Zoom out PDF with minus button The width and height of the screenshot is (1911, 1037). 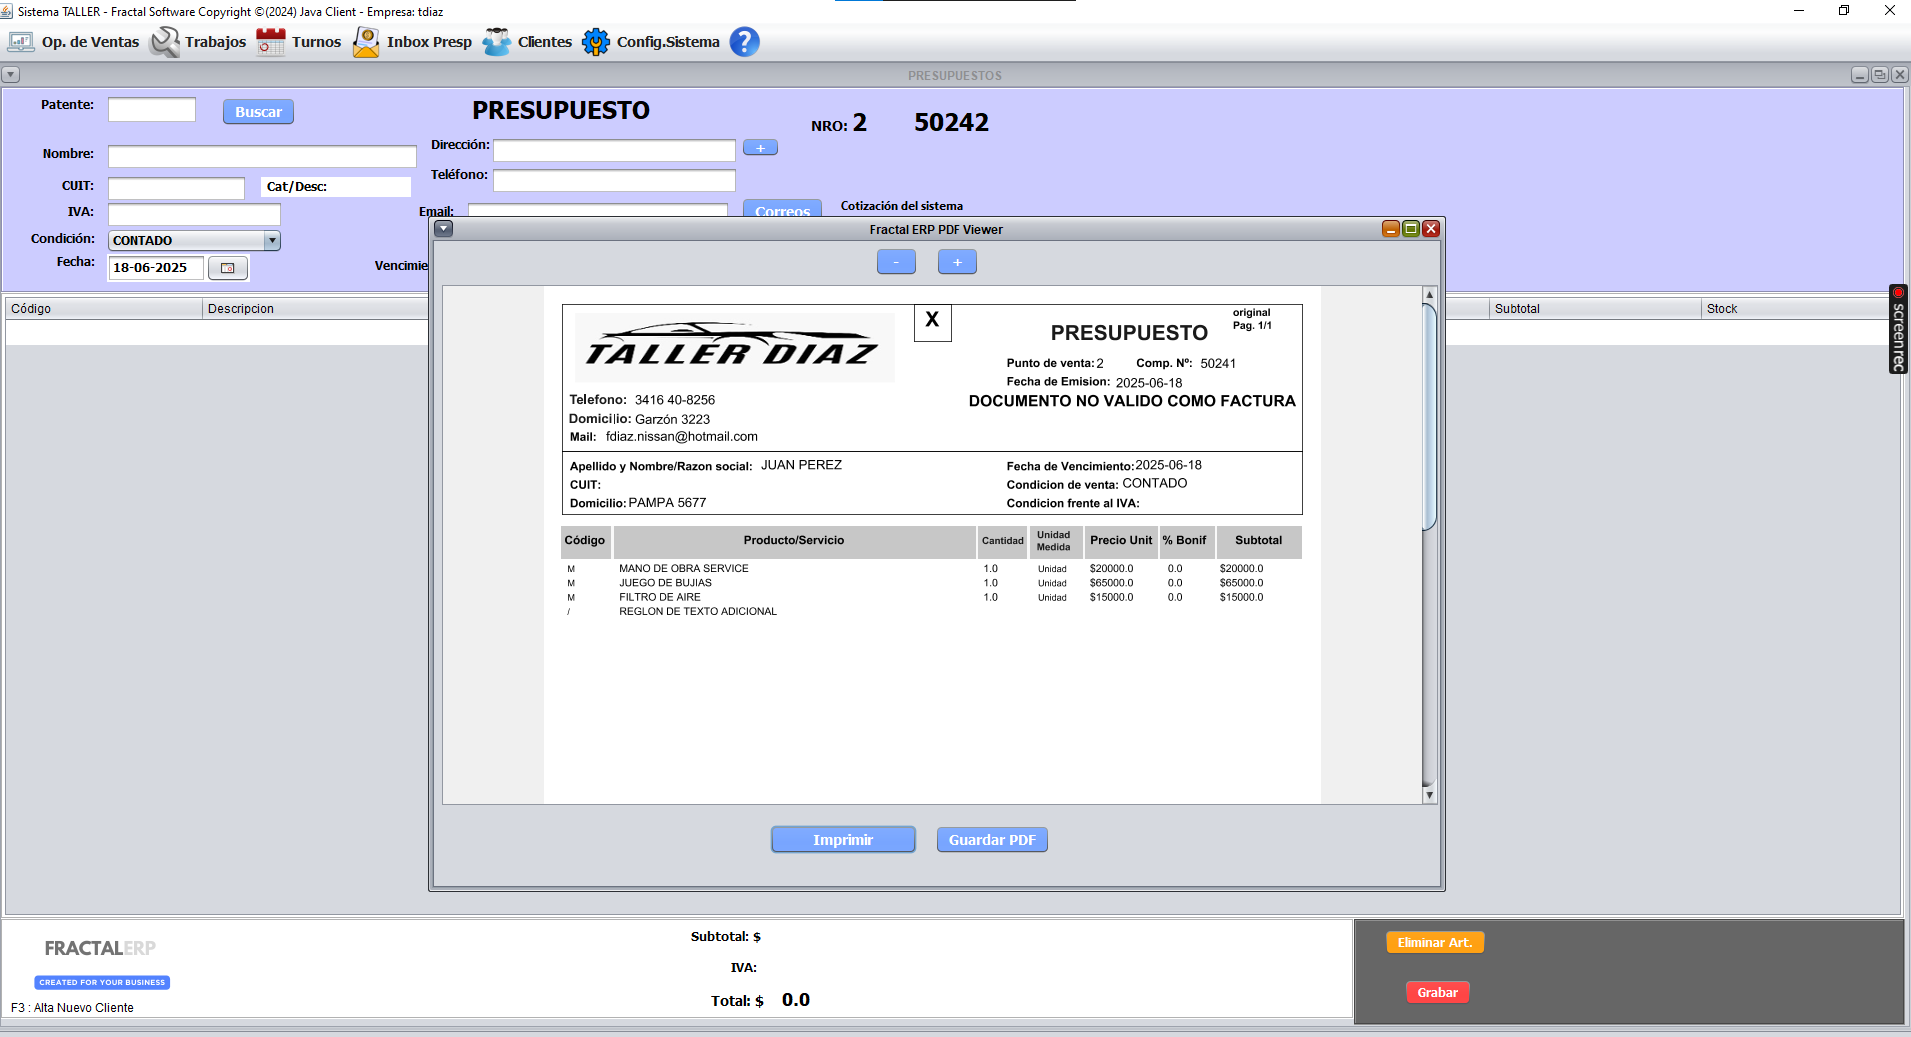(896, 262)
